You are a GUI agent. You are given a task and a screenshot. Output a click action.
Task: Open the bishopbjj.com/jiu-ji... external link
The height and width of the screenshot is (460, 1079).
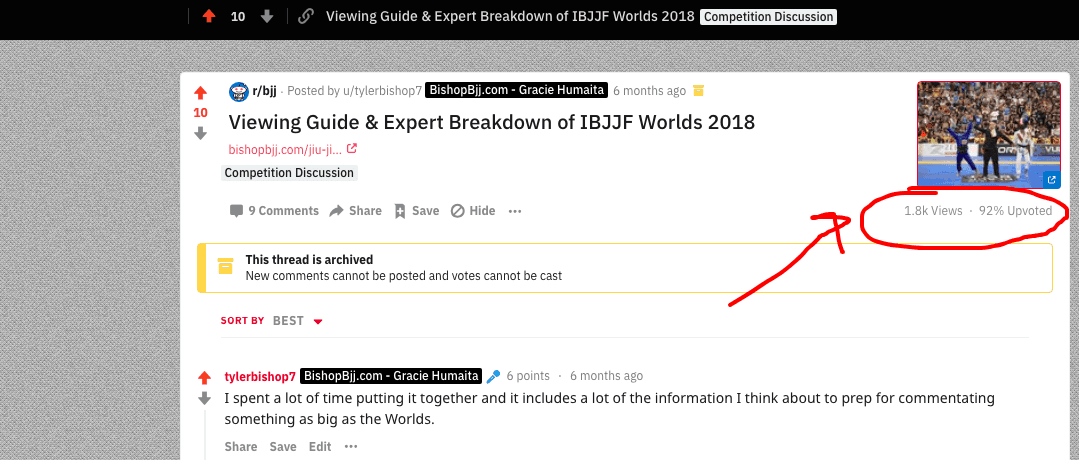pos(285,149)
